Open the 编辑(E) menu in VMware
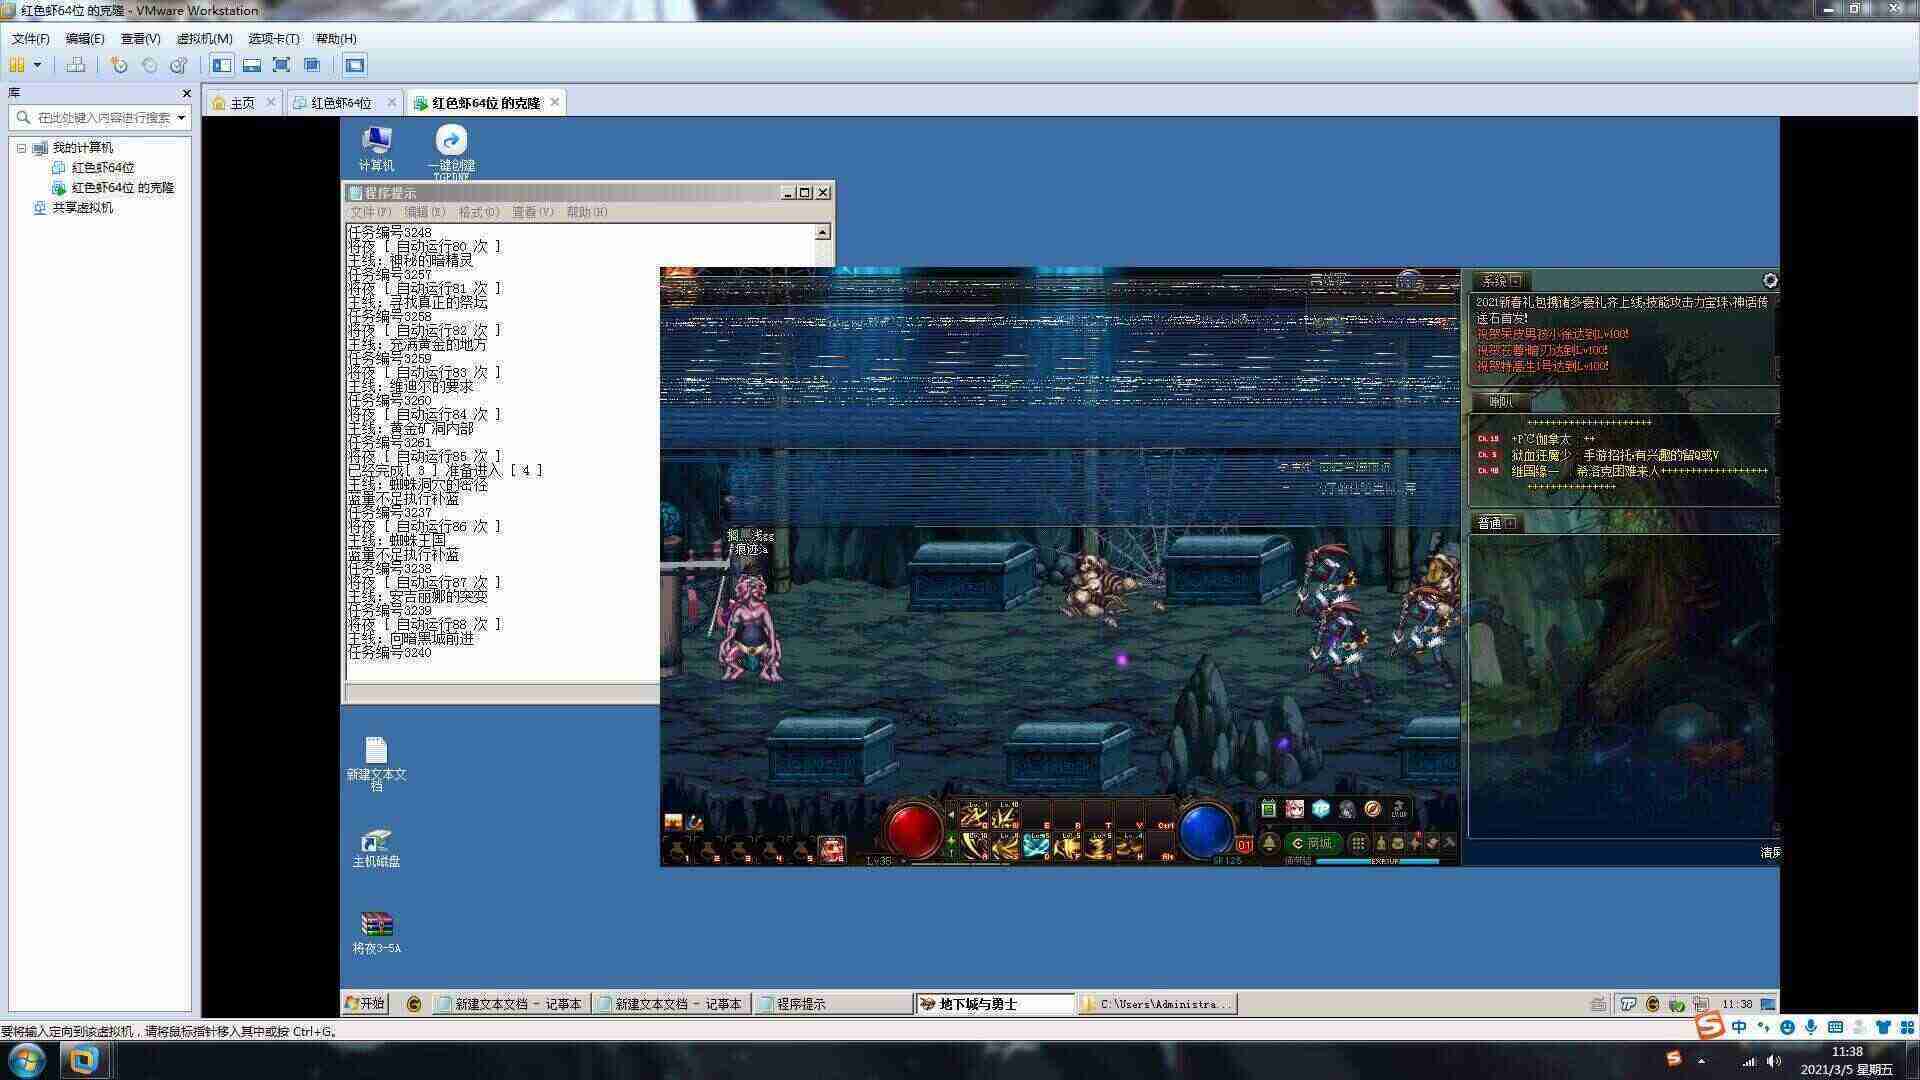This screenshot has height=1080, width=1920. coord(84,38)
